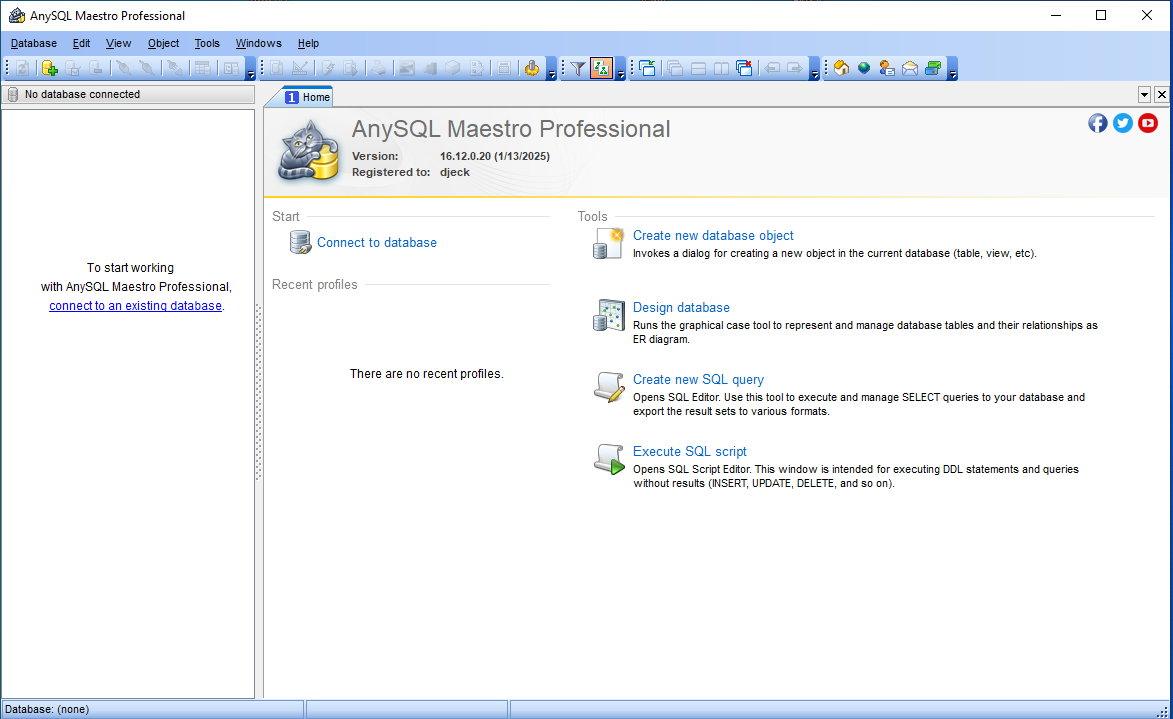Click the There are no recent profiles text
This screenshot has width=1173, height=719.
click(426, 373)
